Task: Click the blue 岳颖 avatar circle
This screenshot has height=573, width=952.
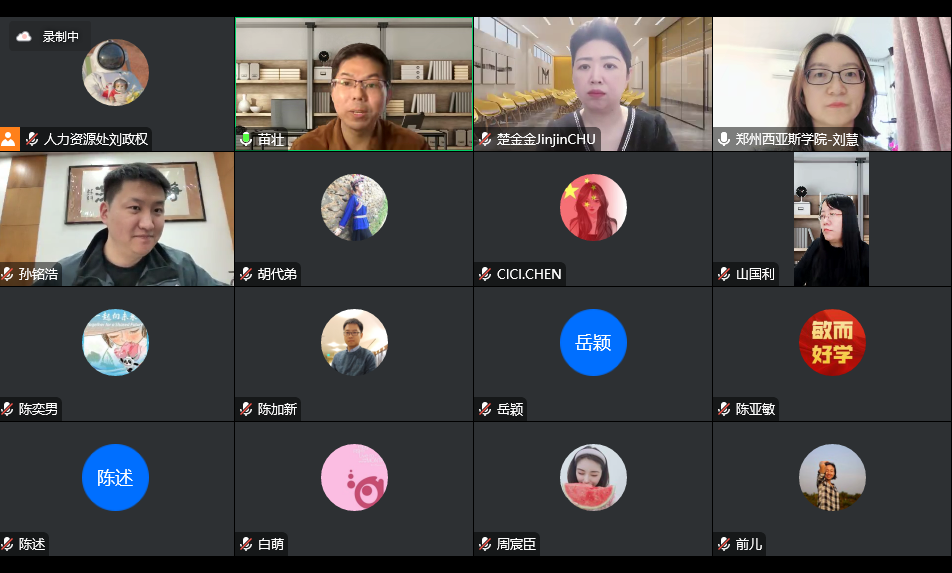Action: click(593, 342)
